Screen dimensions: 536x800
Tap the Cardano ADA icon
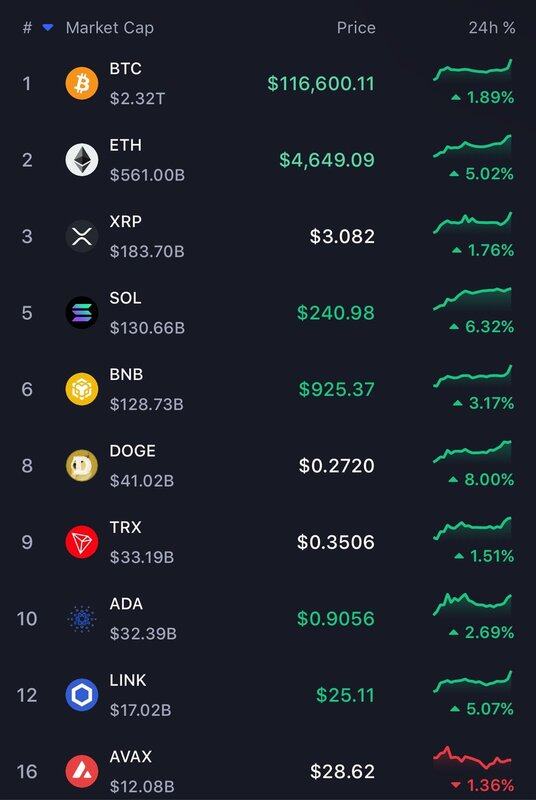82,618
